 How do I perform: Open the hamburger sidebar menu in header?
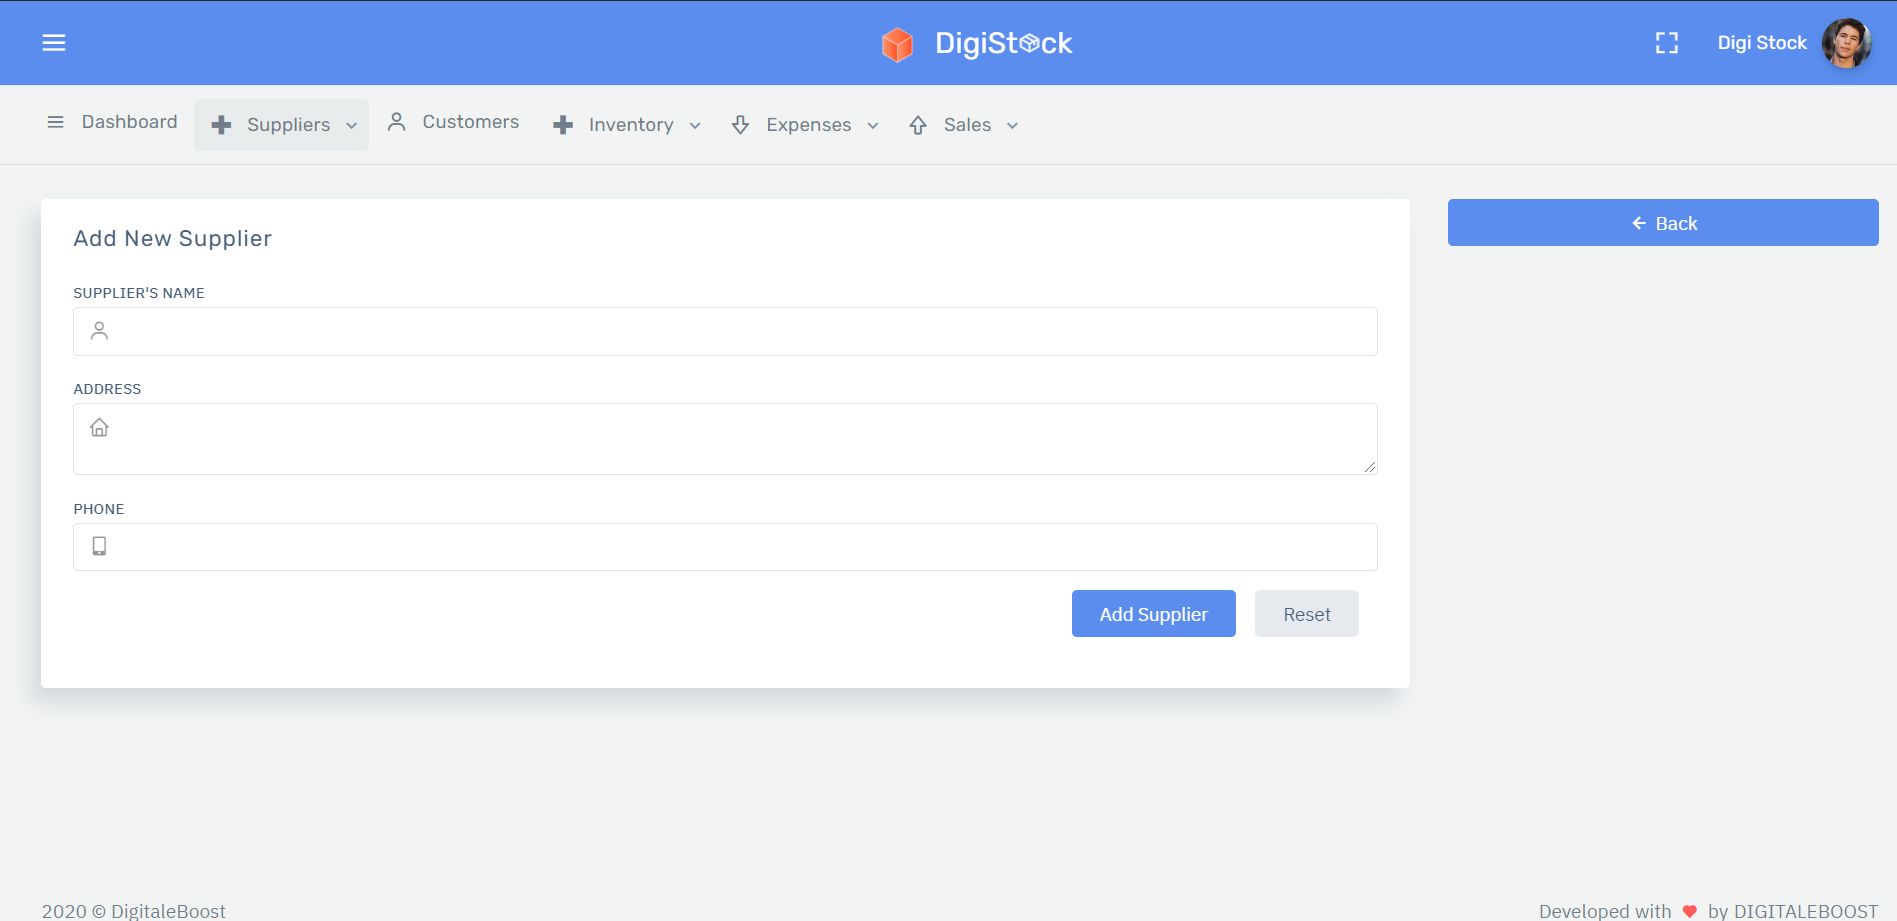54,43
